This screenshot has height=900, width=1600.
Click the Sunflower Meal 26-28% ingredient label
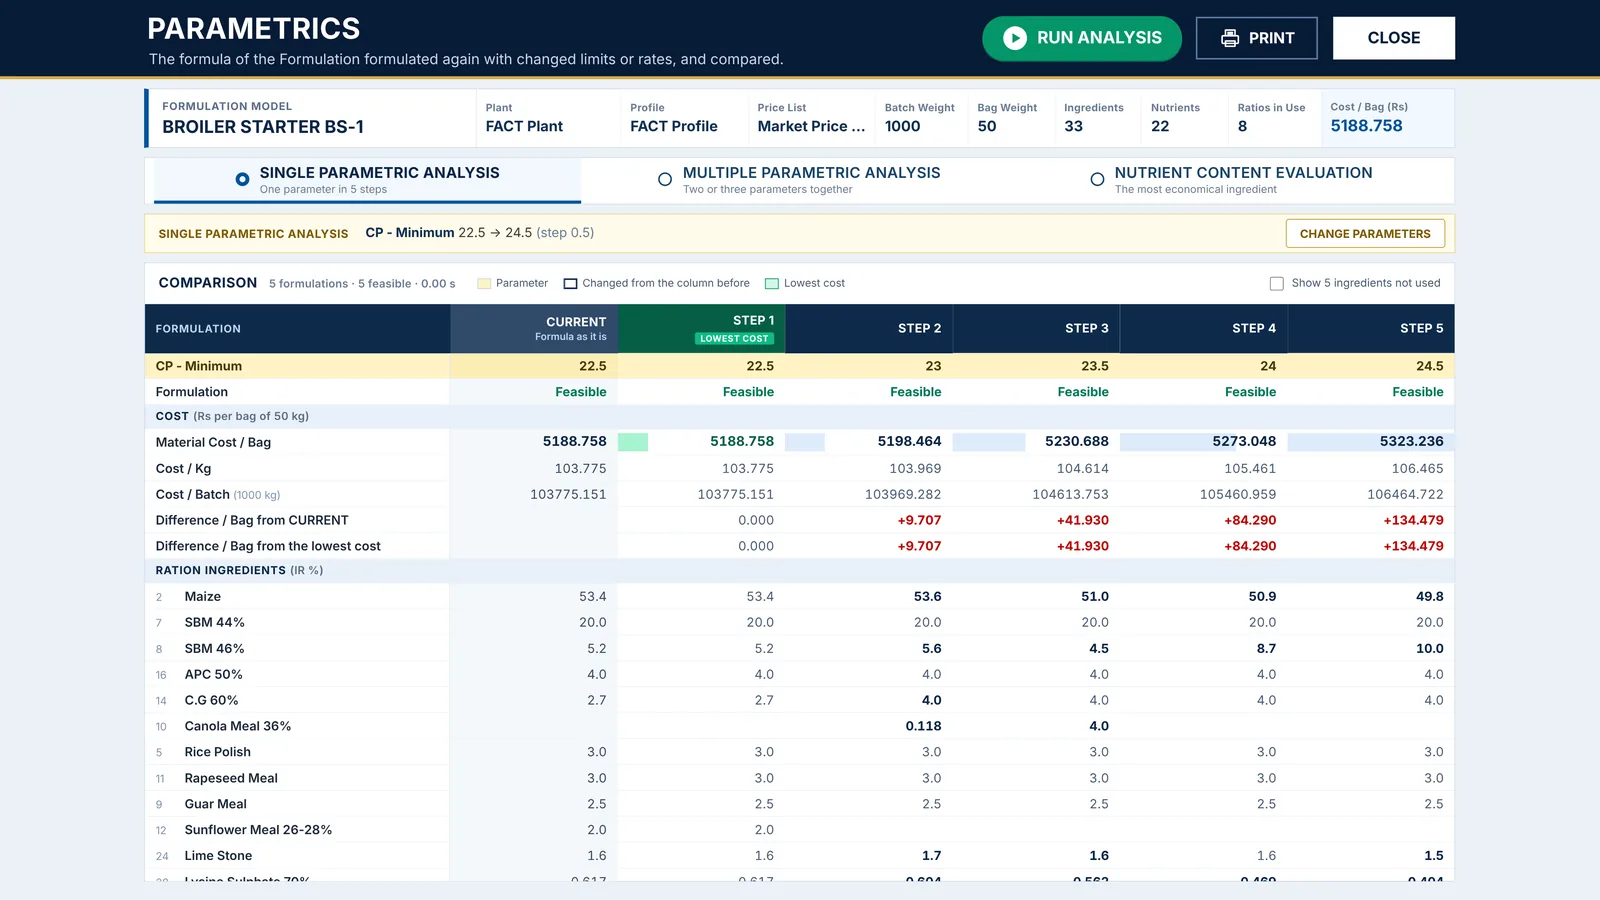tap(258, 830)
